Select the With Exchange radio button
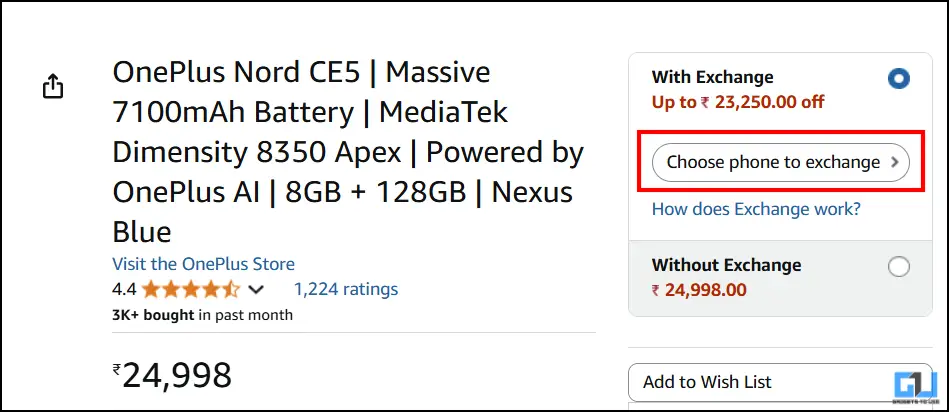 898,79
